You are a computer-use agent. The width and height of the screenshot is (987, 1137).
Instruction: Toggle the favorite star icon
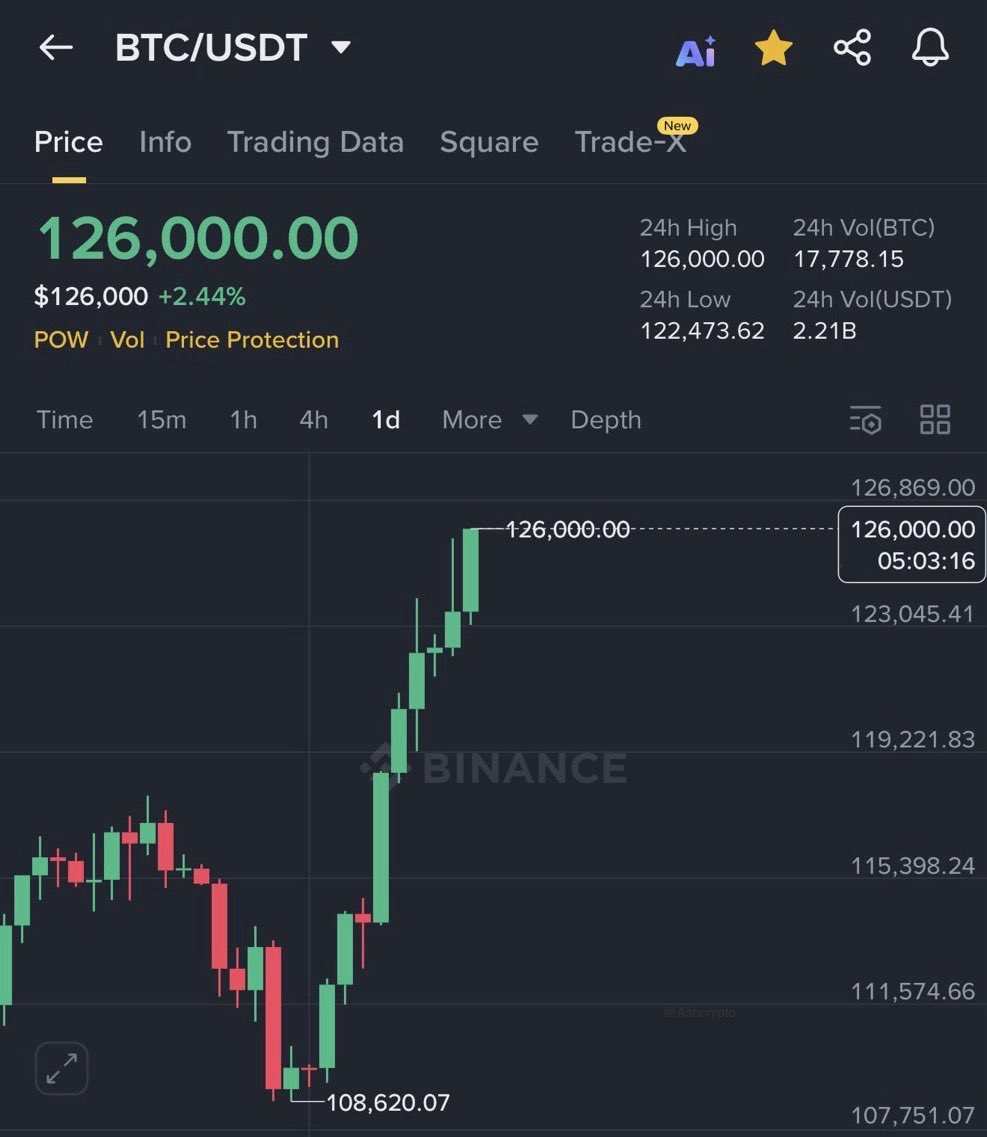click(x=773, y=48)
